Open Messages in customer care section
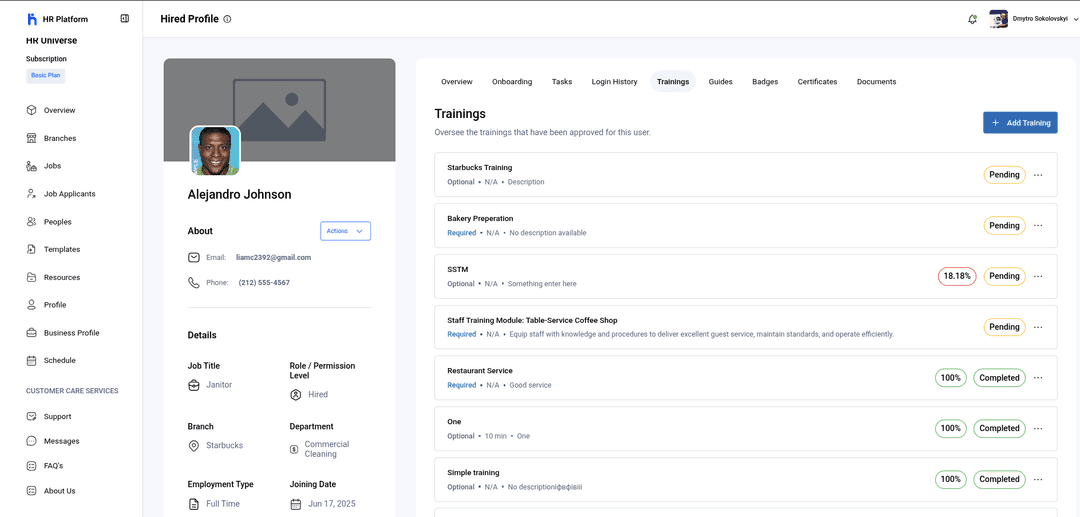 pyautogui.click(x=61, y=441)
